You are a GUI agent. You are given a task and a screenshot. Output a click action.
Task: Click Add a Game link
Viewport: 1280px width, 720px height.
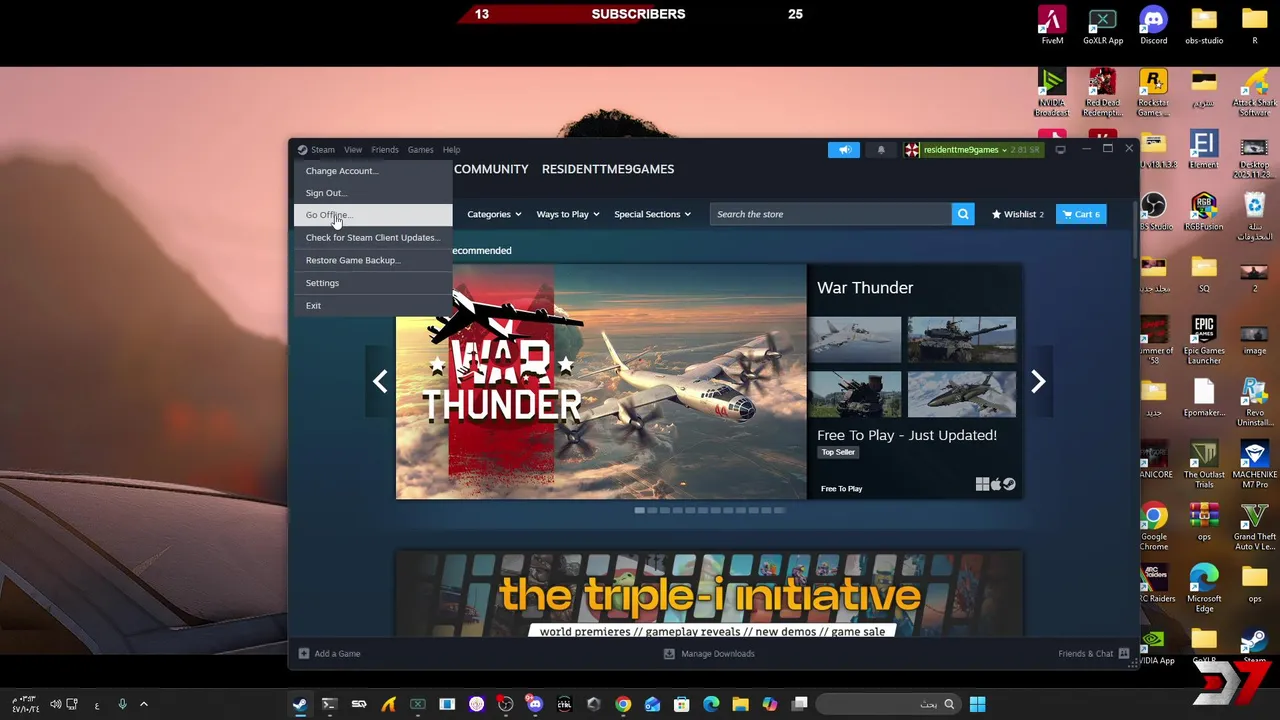[337, 654]
